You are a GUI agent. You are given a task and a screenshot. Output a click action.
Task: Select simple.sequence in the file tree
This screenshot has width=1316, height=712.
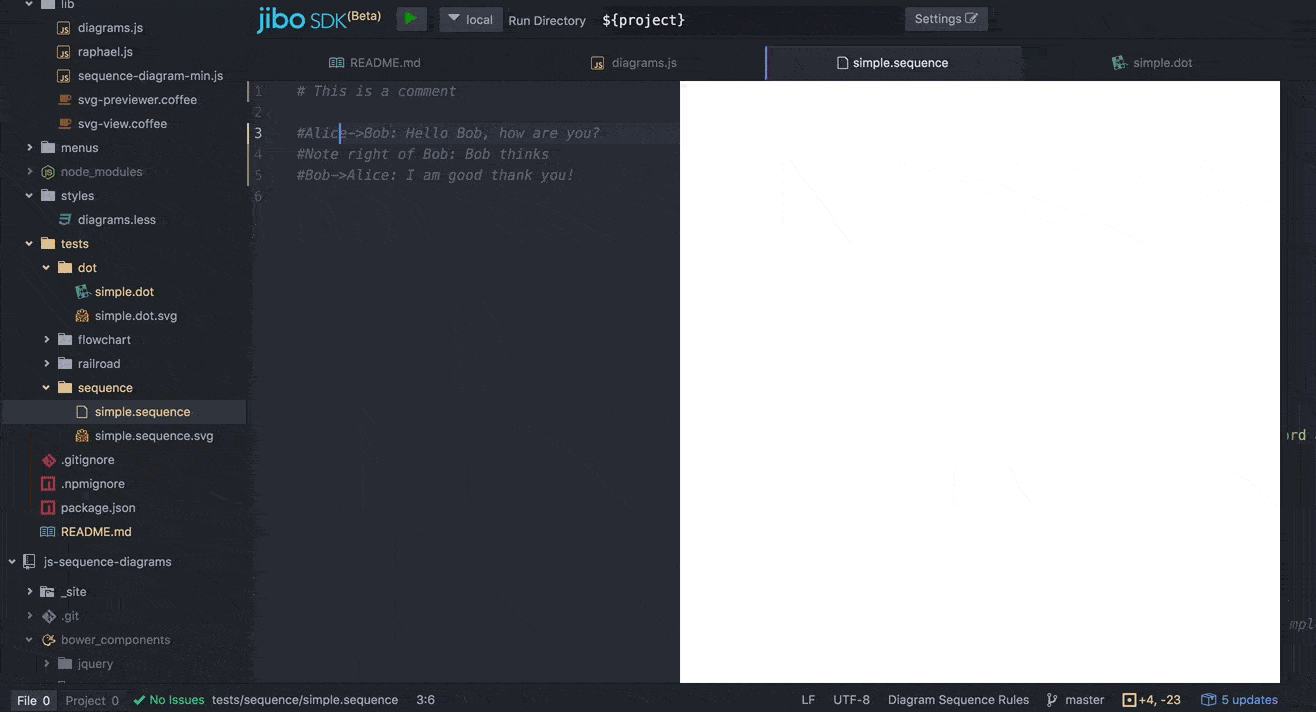142,412
